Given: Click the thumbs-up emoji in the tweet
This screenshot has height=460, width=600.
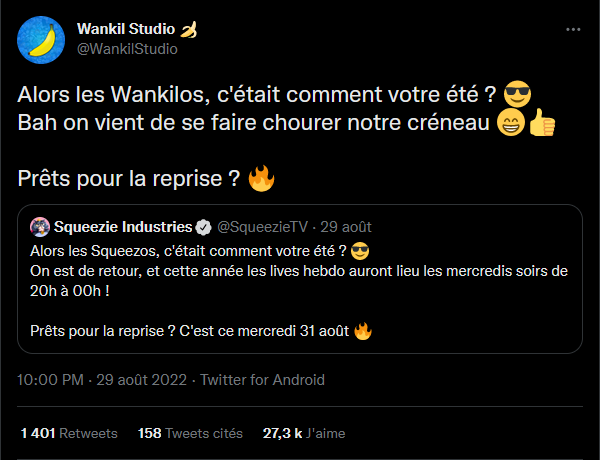Looking at the screenshot, I should point(542,122).
